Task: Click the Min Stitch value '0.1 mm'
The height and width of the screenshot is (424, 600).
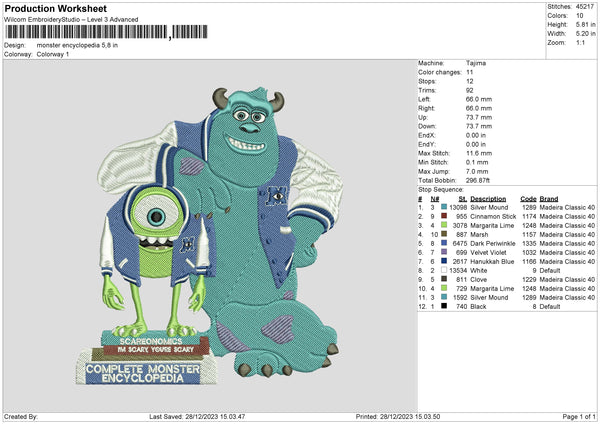Action: [x=477, y=162]
